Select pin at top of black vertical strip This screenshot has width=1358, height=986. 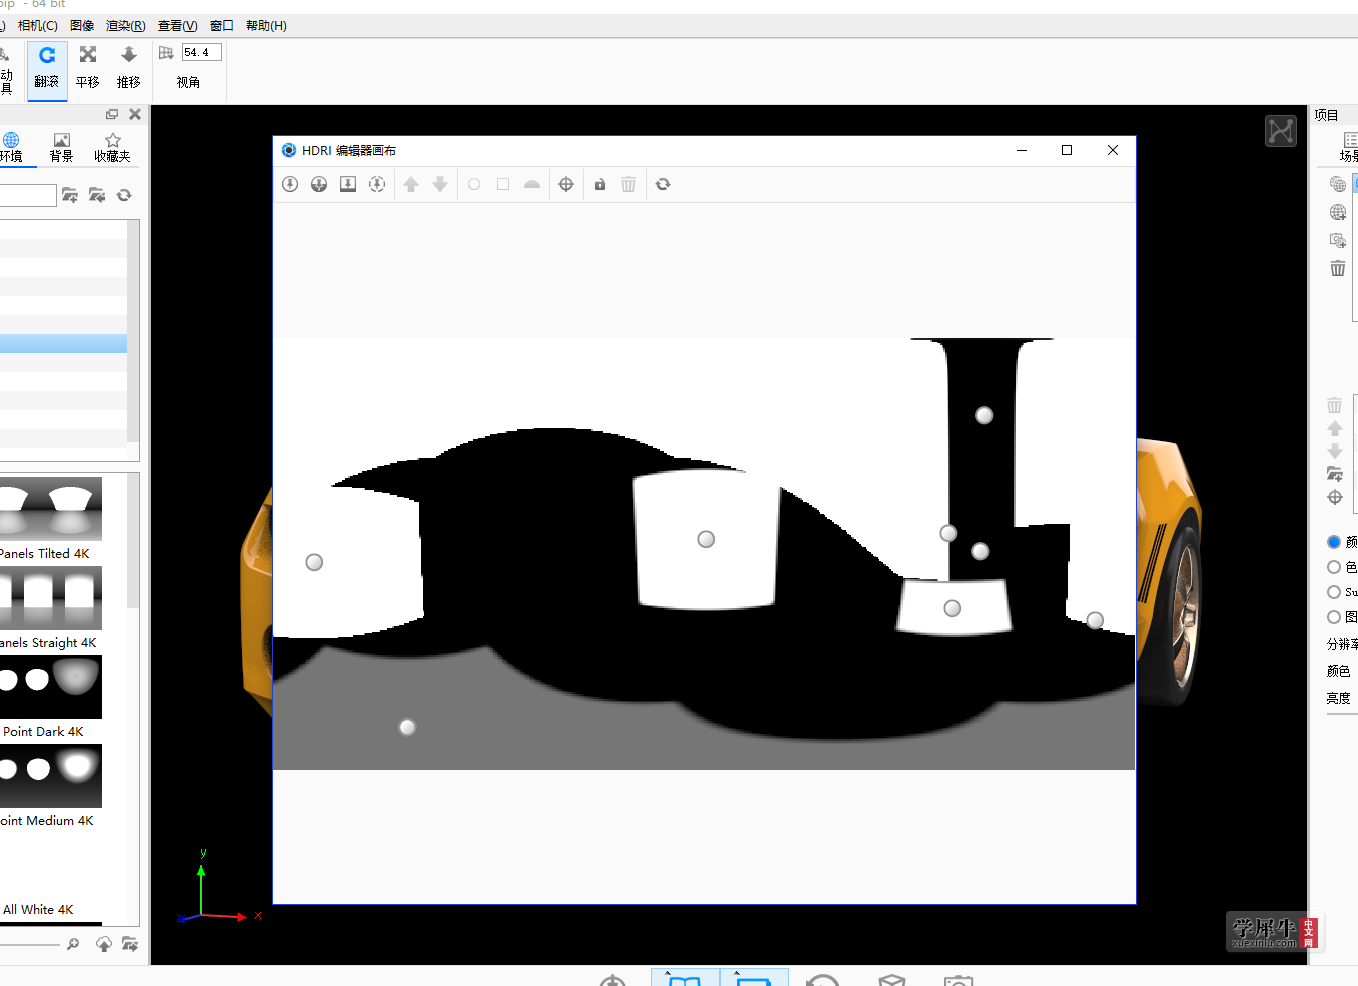[984, 415]
